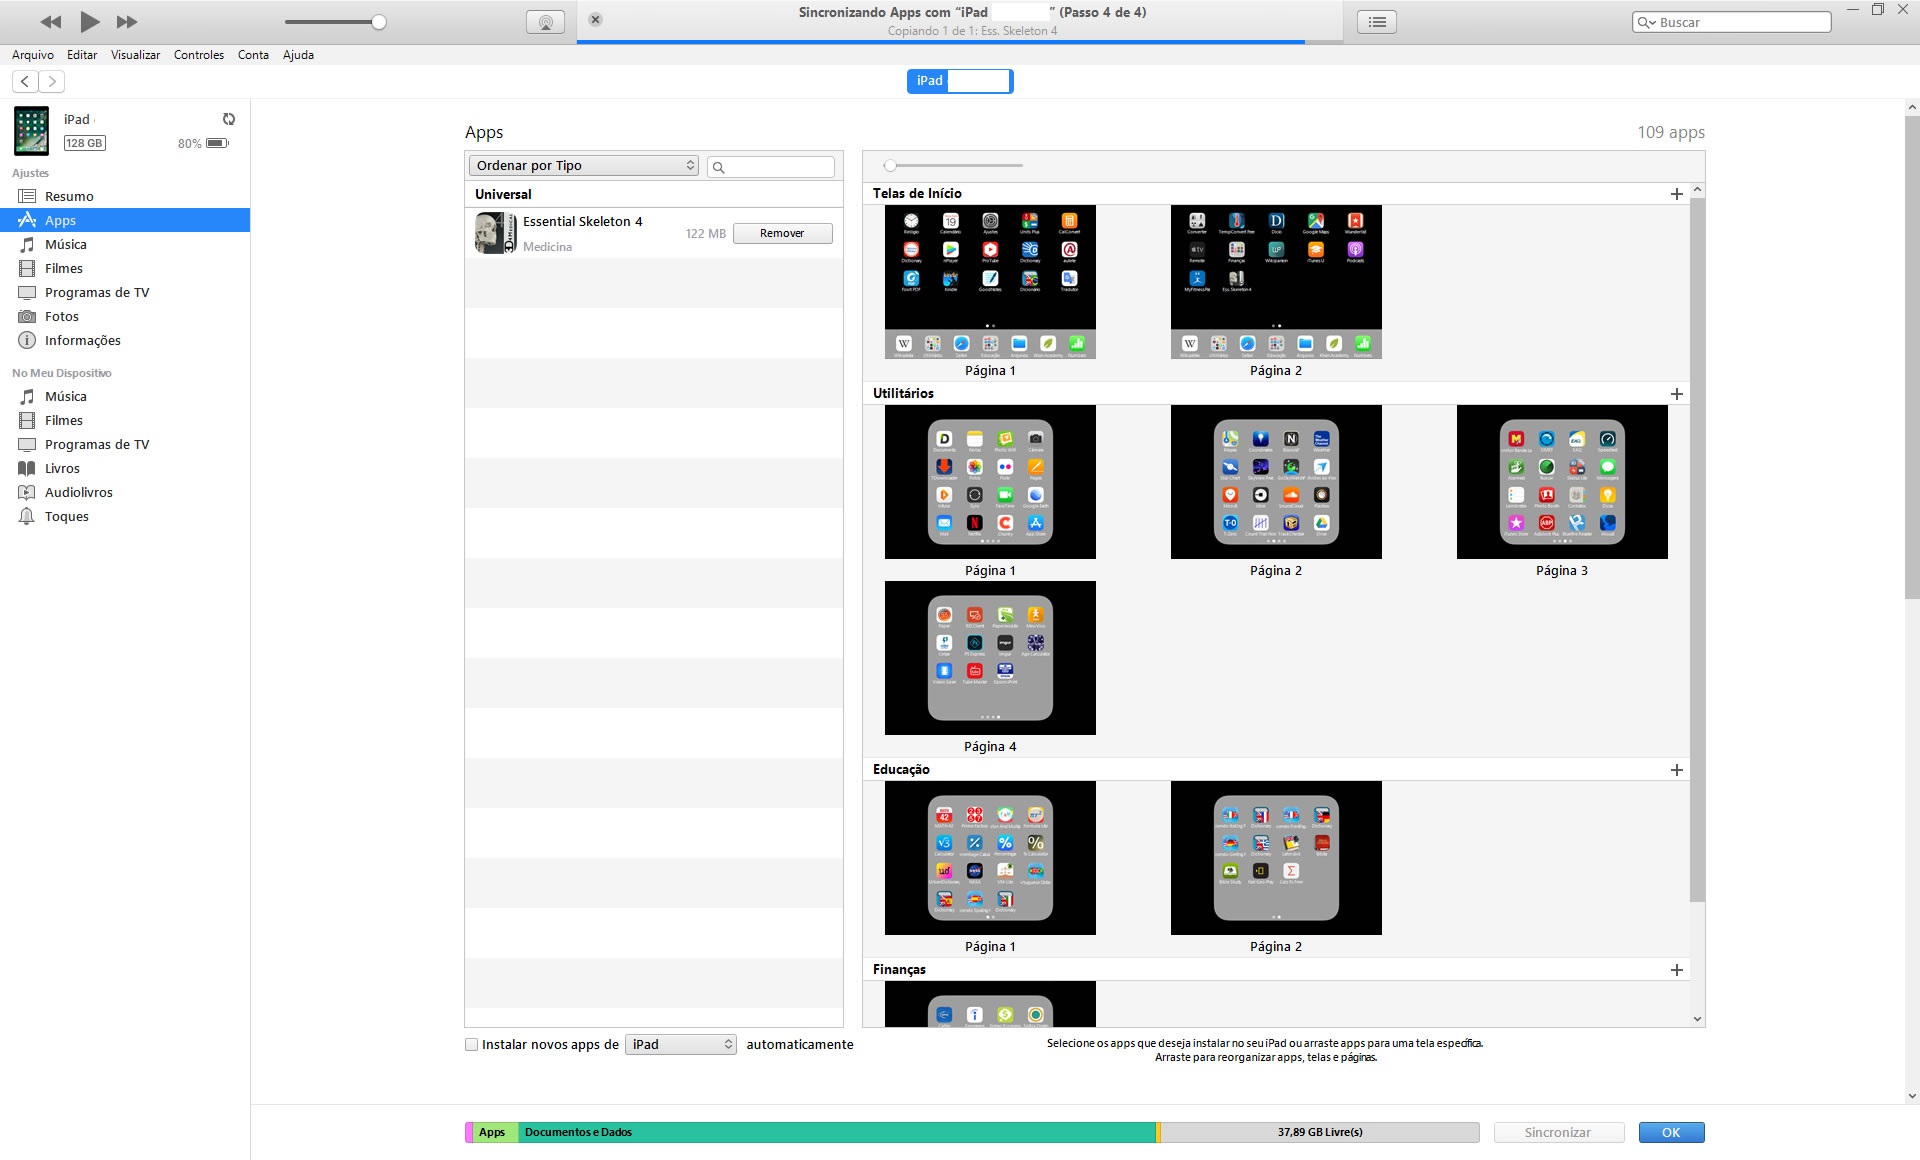Open the Visualizar menu
Screen dimensions: 1920x1160
click(135, 55)
